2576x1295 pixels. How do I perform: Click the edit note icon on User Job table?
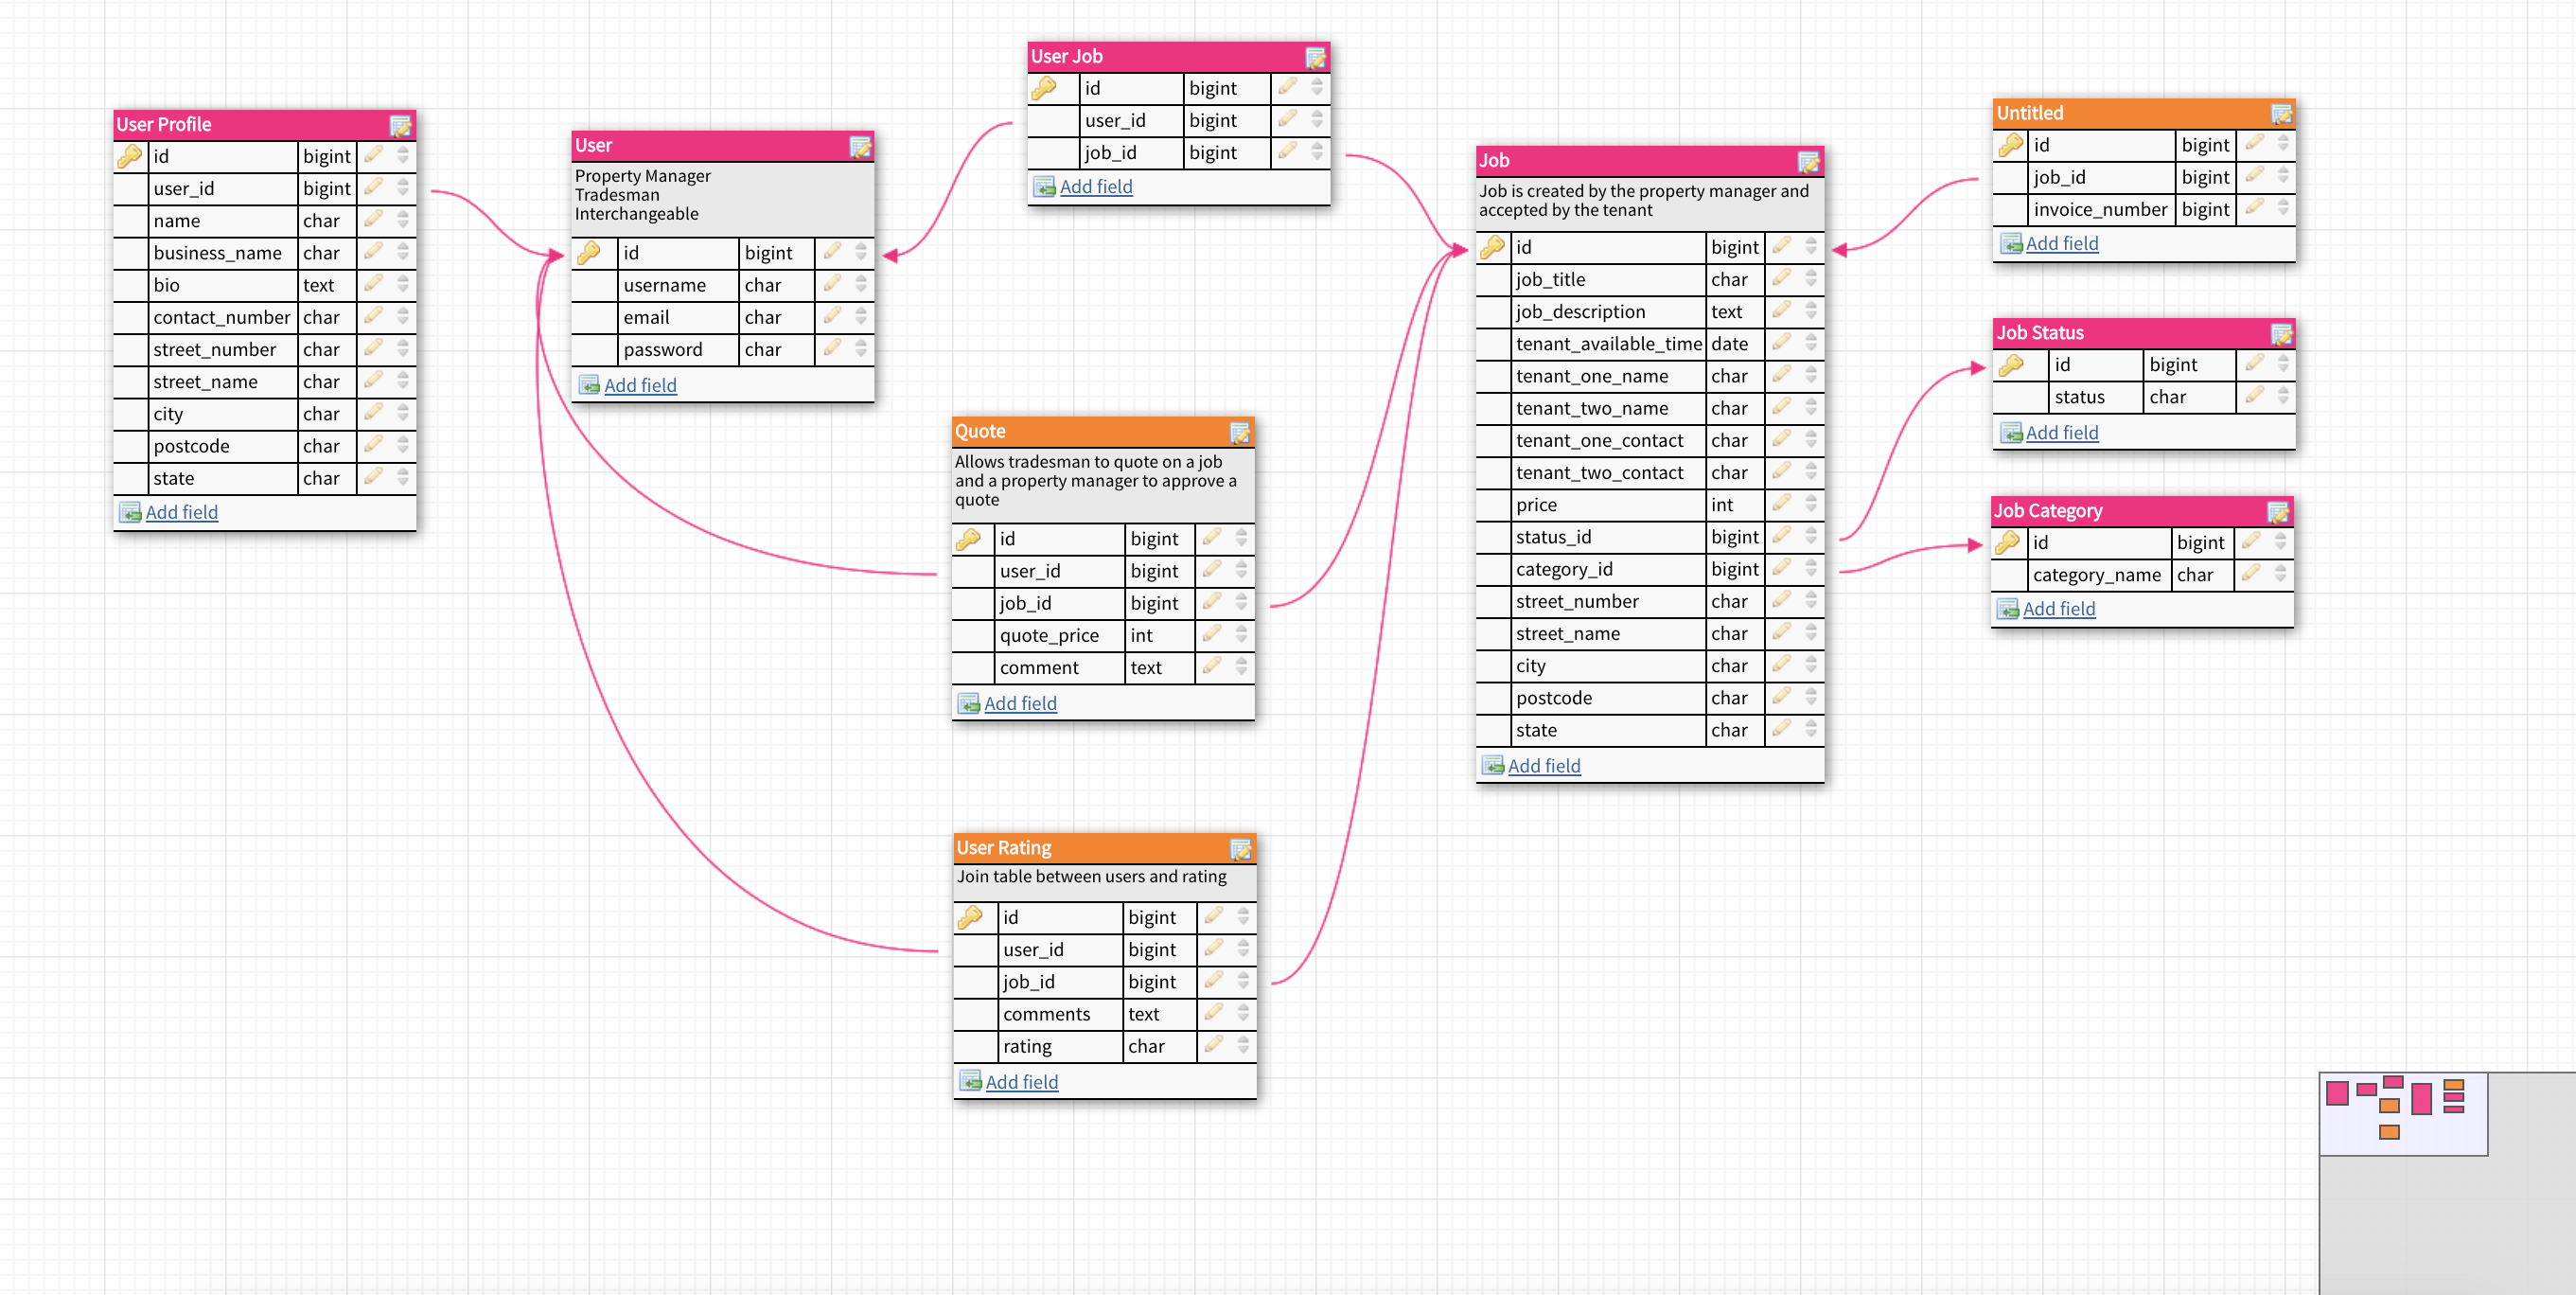coord(1315,58)
